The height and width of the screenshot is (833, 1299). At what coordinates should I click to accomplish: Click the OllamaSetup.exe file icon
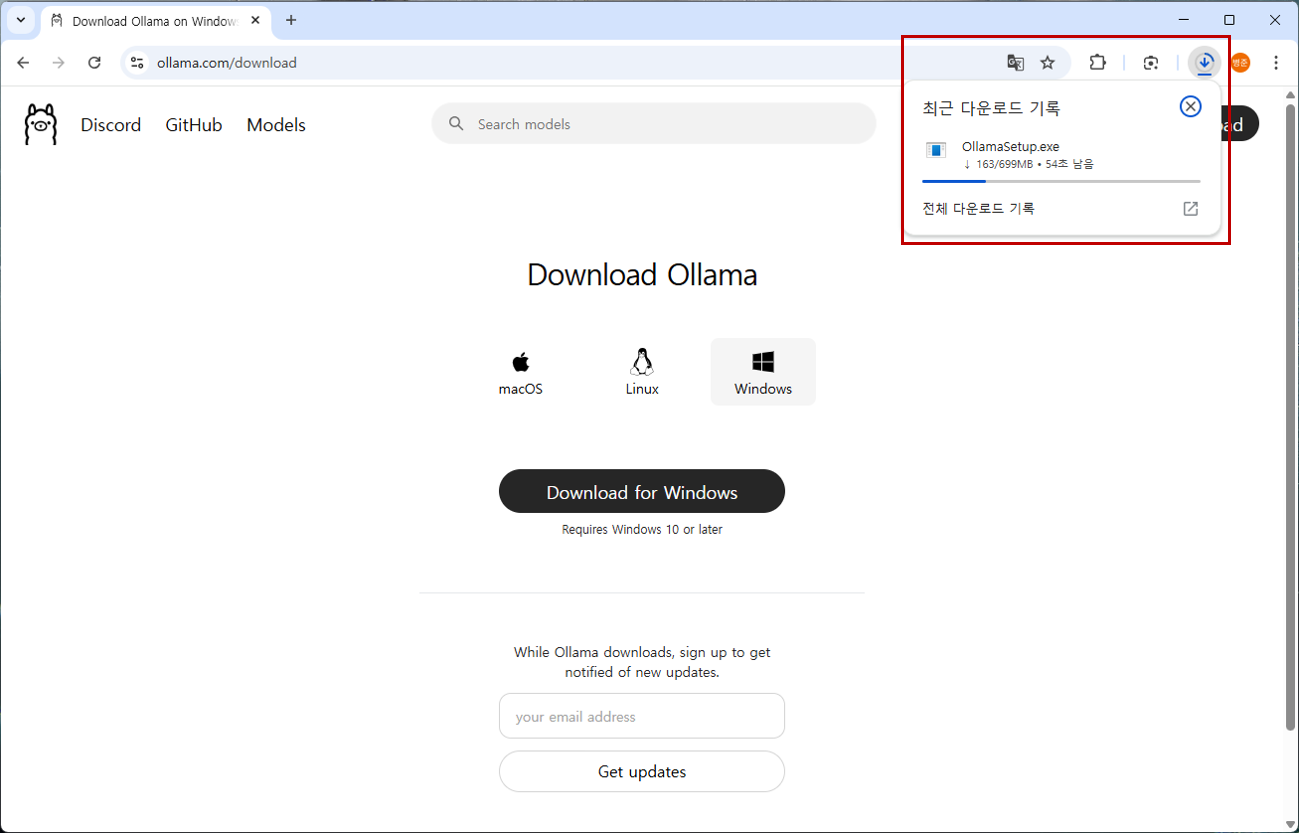(x=936, y=150)
